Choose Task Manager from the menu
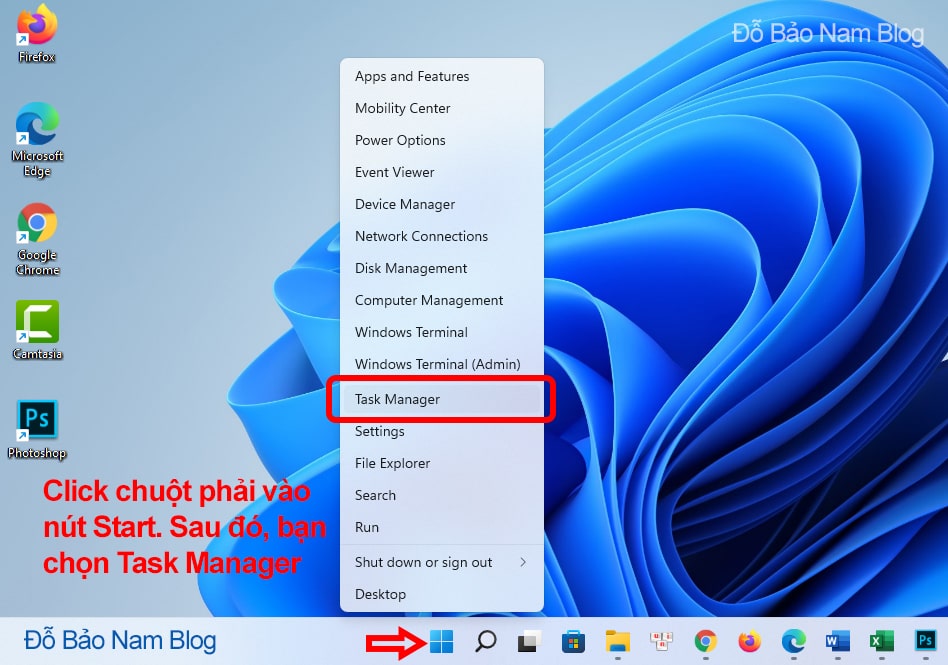Image resolution: width=948 pixels, height=665 pixels. pos(442,399)
